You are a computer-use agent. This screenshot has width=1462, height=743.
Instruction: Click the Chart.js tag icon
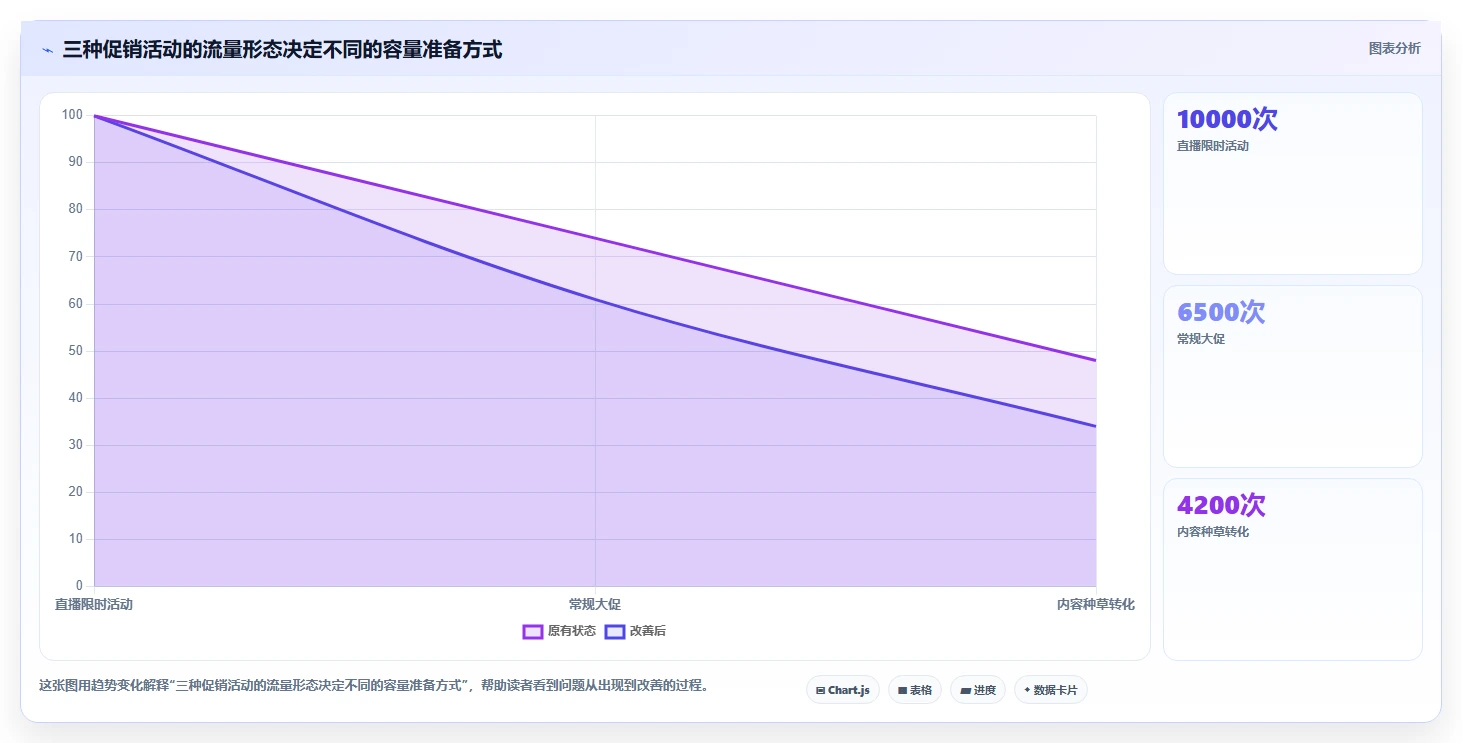coord(820,690)
